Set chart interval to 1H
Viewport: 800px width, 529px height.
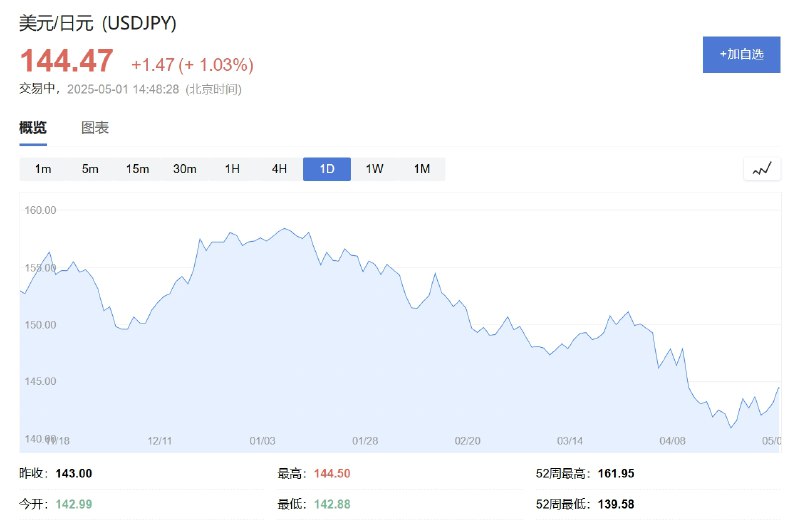pyautogui.click(x=232, y=169)
